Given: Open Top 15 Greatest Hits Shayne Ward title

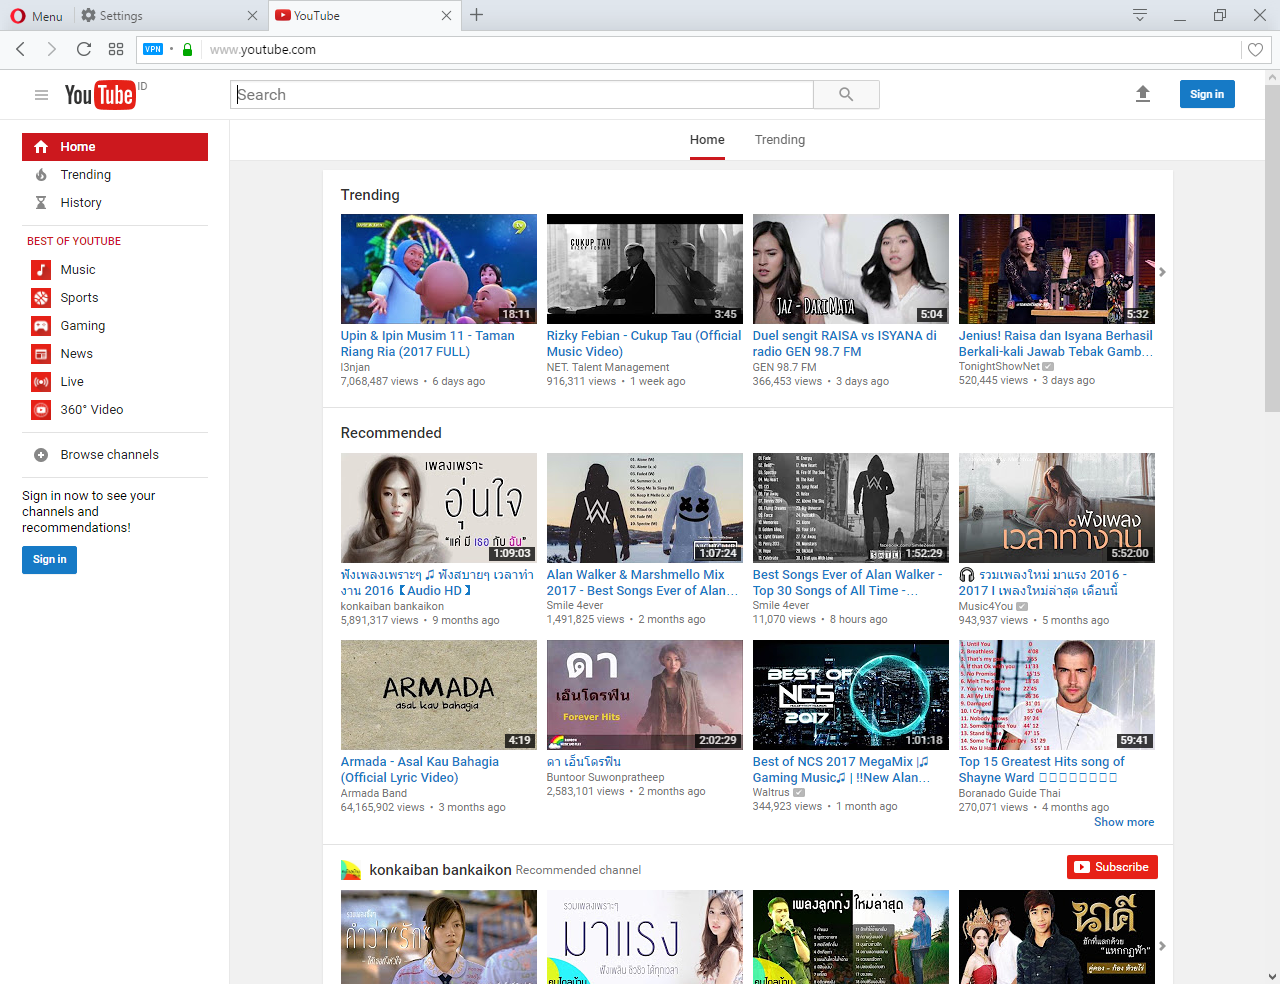Looking at the screenshot, I should pyautogui.click(x=1041, y=770).
